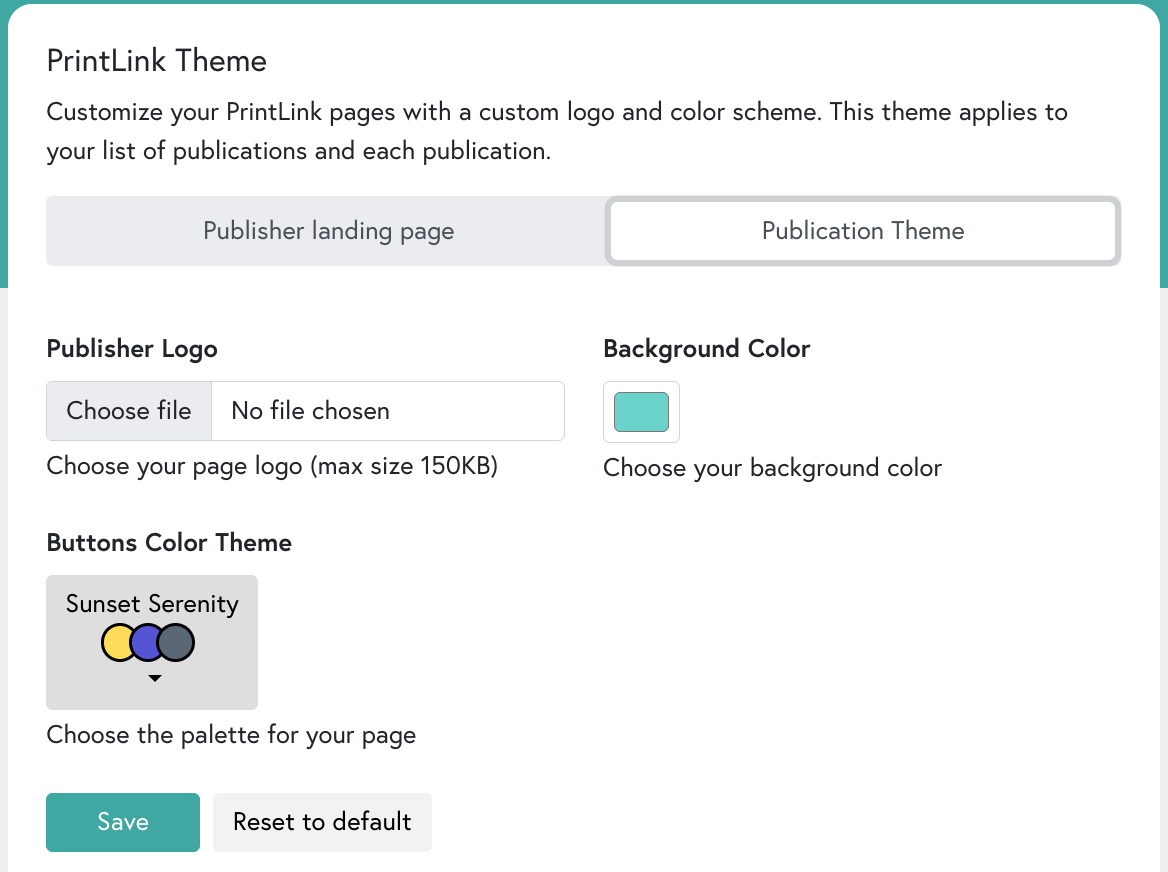Viewport: 1168px width, 872px height.
Task: Select the Publication Theme tab
Action: (x=863, y=231)
